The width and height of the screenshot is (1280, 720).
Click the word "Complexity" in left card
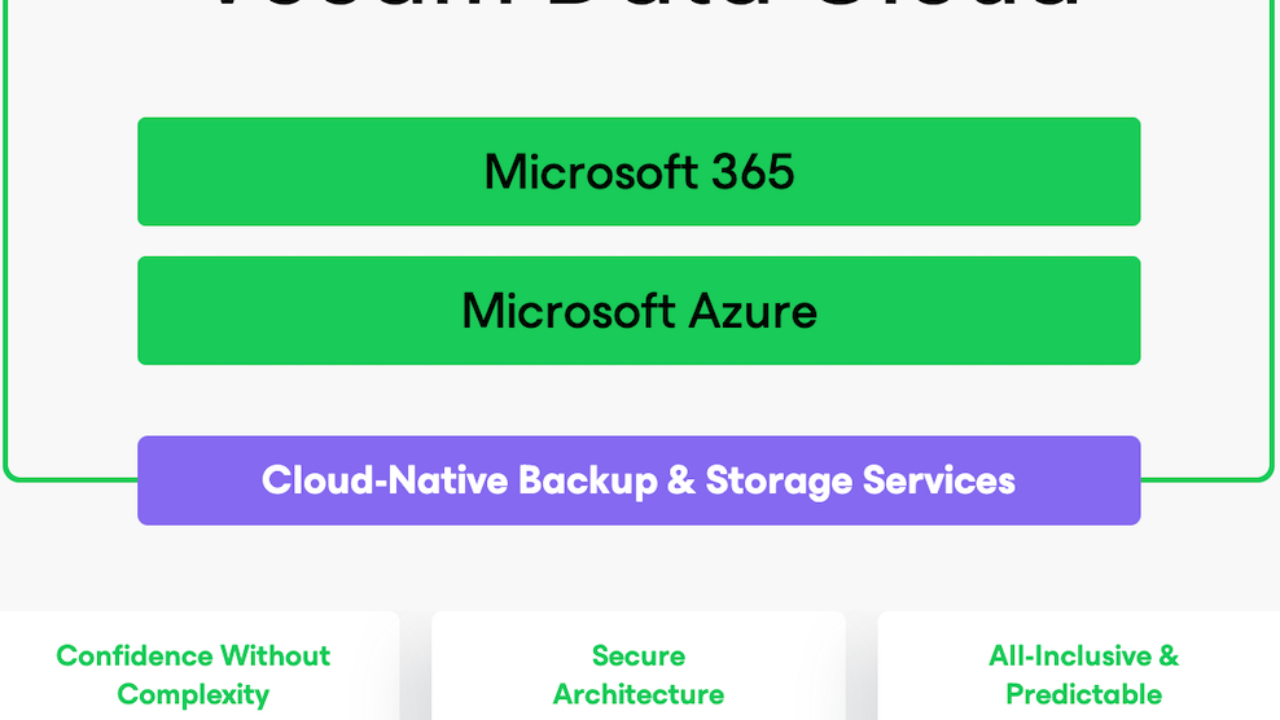(193, 694)
